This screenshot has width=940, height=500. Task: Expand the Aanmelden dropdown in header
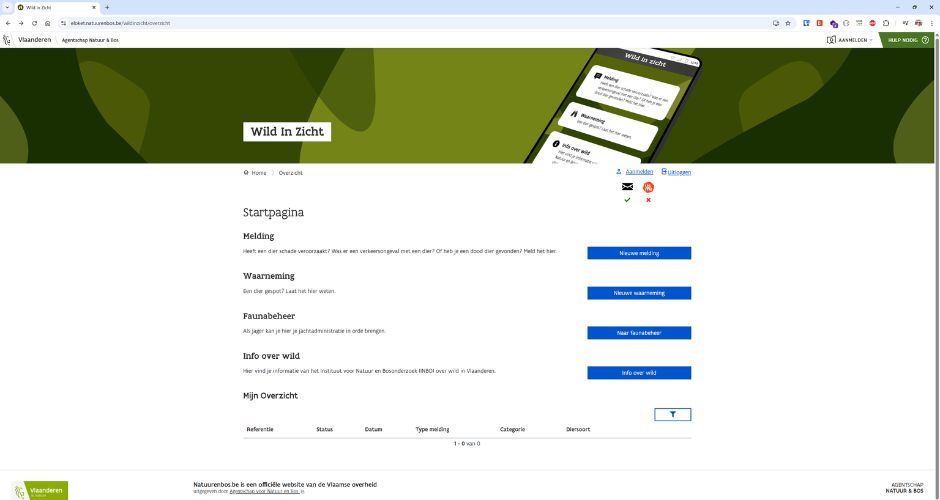[850, 40]
